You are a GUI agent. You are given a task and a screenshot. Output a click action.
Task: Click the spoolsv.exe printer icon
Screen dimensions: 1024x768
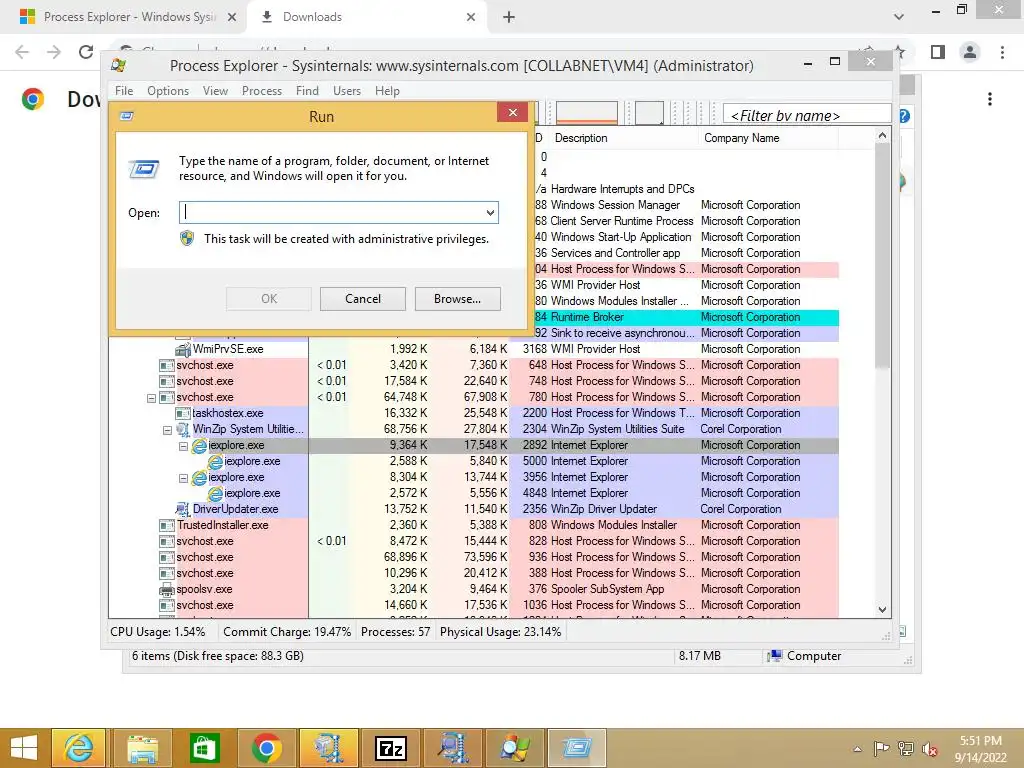167,589
